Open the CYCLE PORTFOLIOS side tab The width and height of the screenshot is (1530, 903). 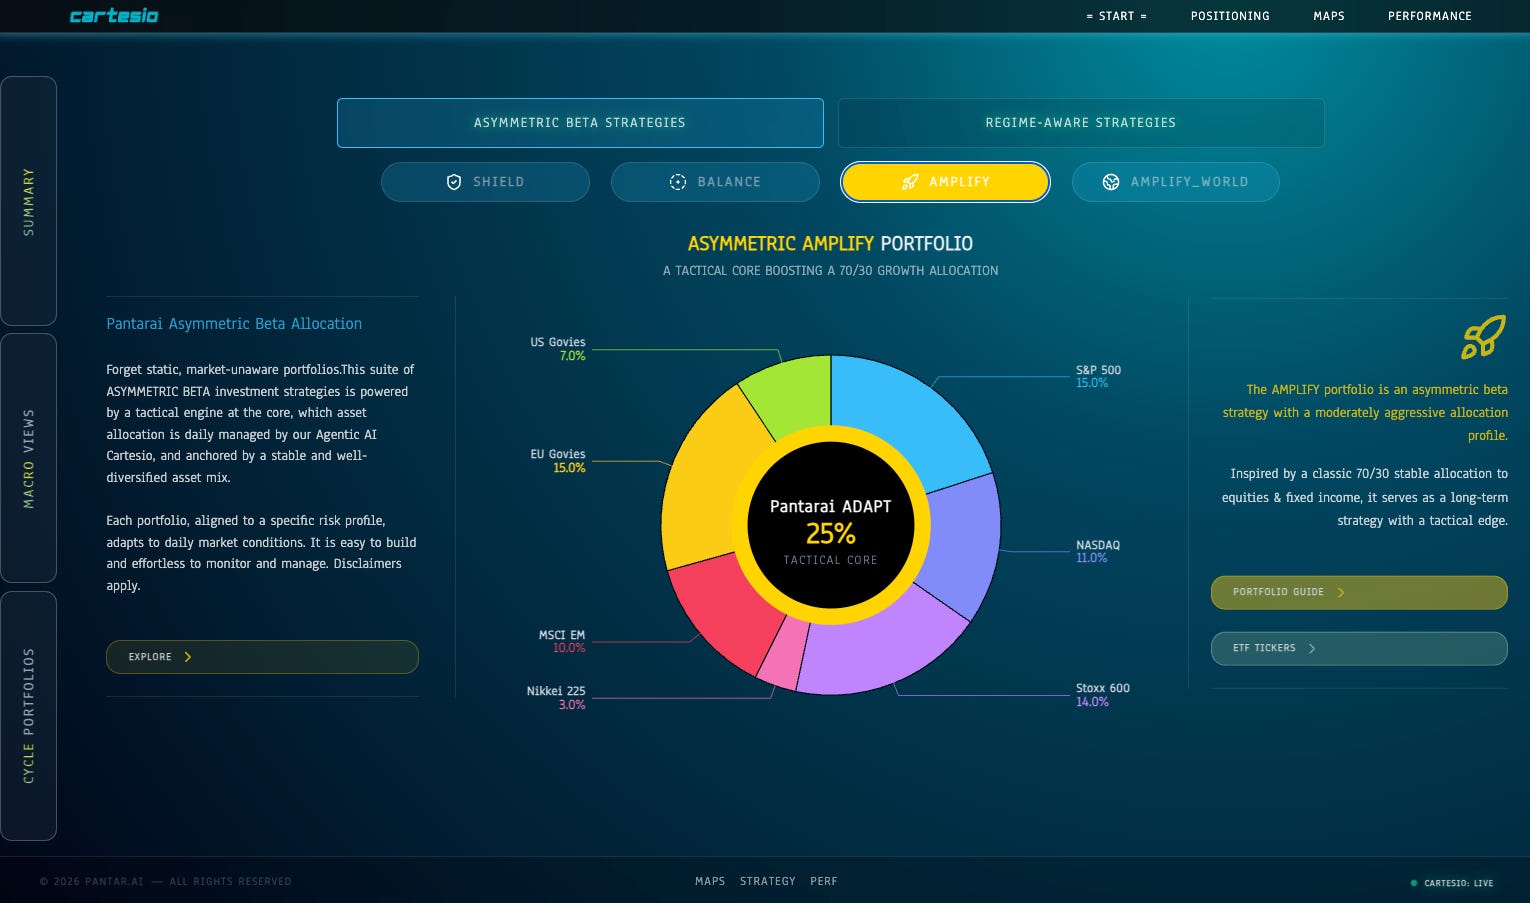(28, 716)
